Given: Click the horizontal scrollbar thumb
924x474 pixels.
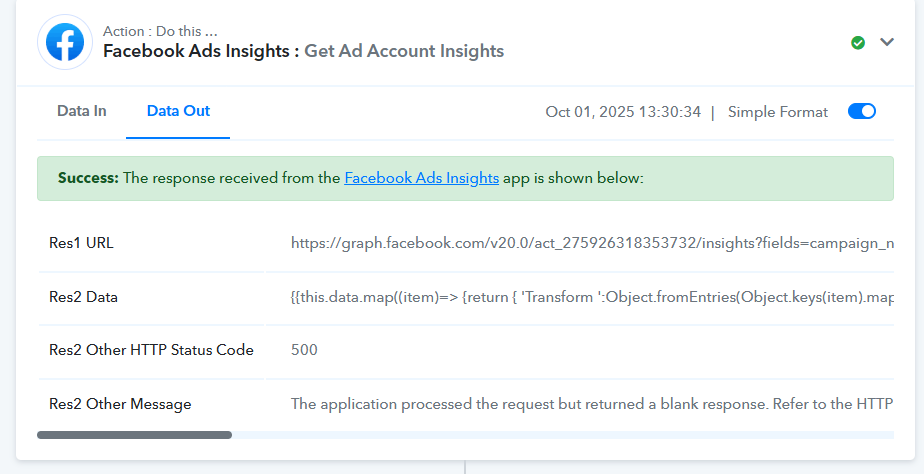Looking at the screenshot, I should point(134,435).
